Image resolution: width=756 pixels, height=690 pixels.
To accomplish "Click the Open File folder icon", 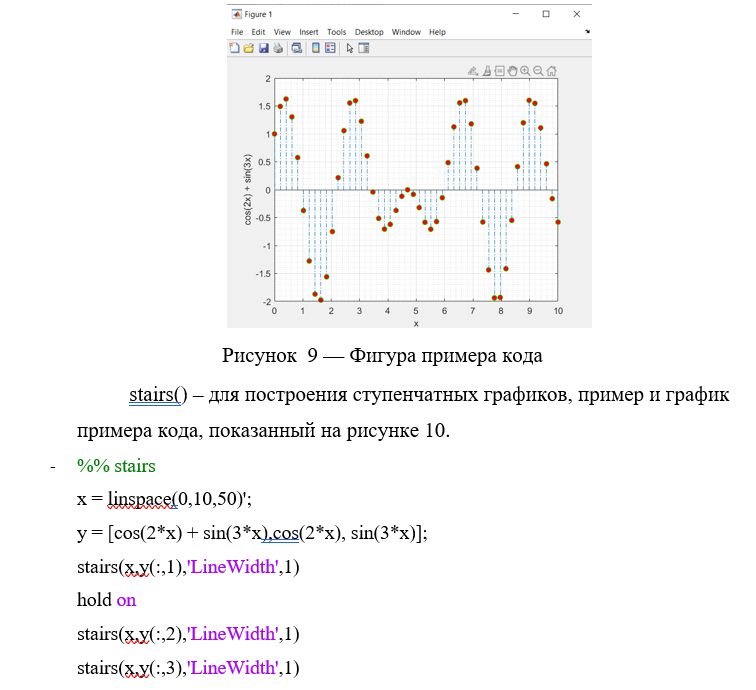I will click(x=249, y=47).
